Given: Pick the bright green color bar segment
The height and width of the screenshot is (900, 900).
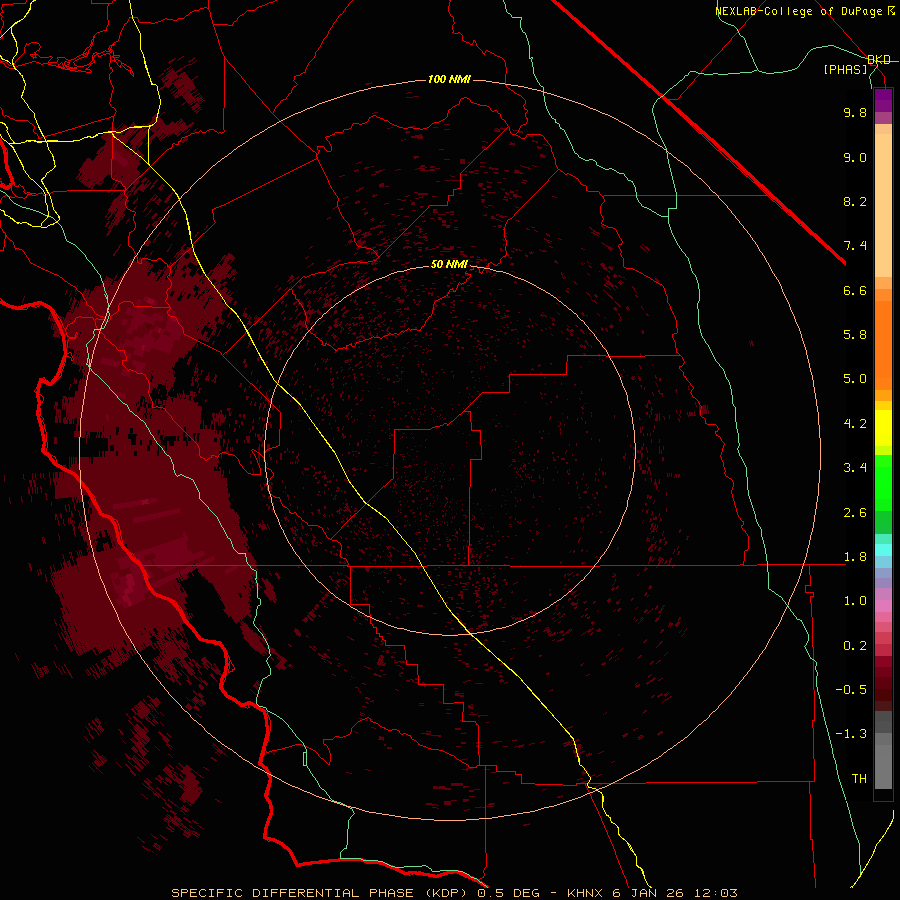Looking at the screenshot, I should [883, 482].
